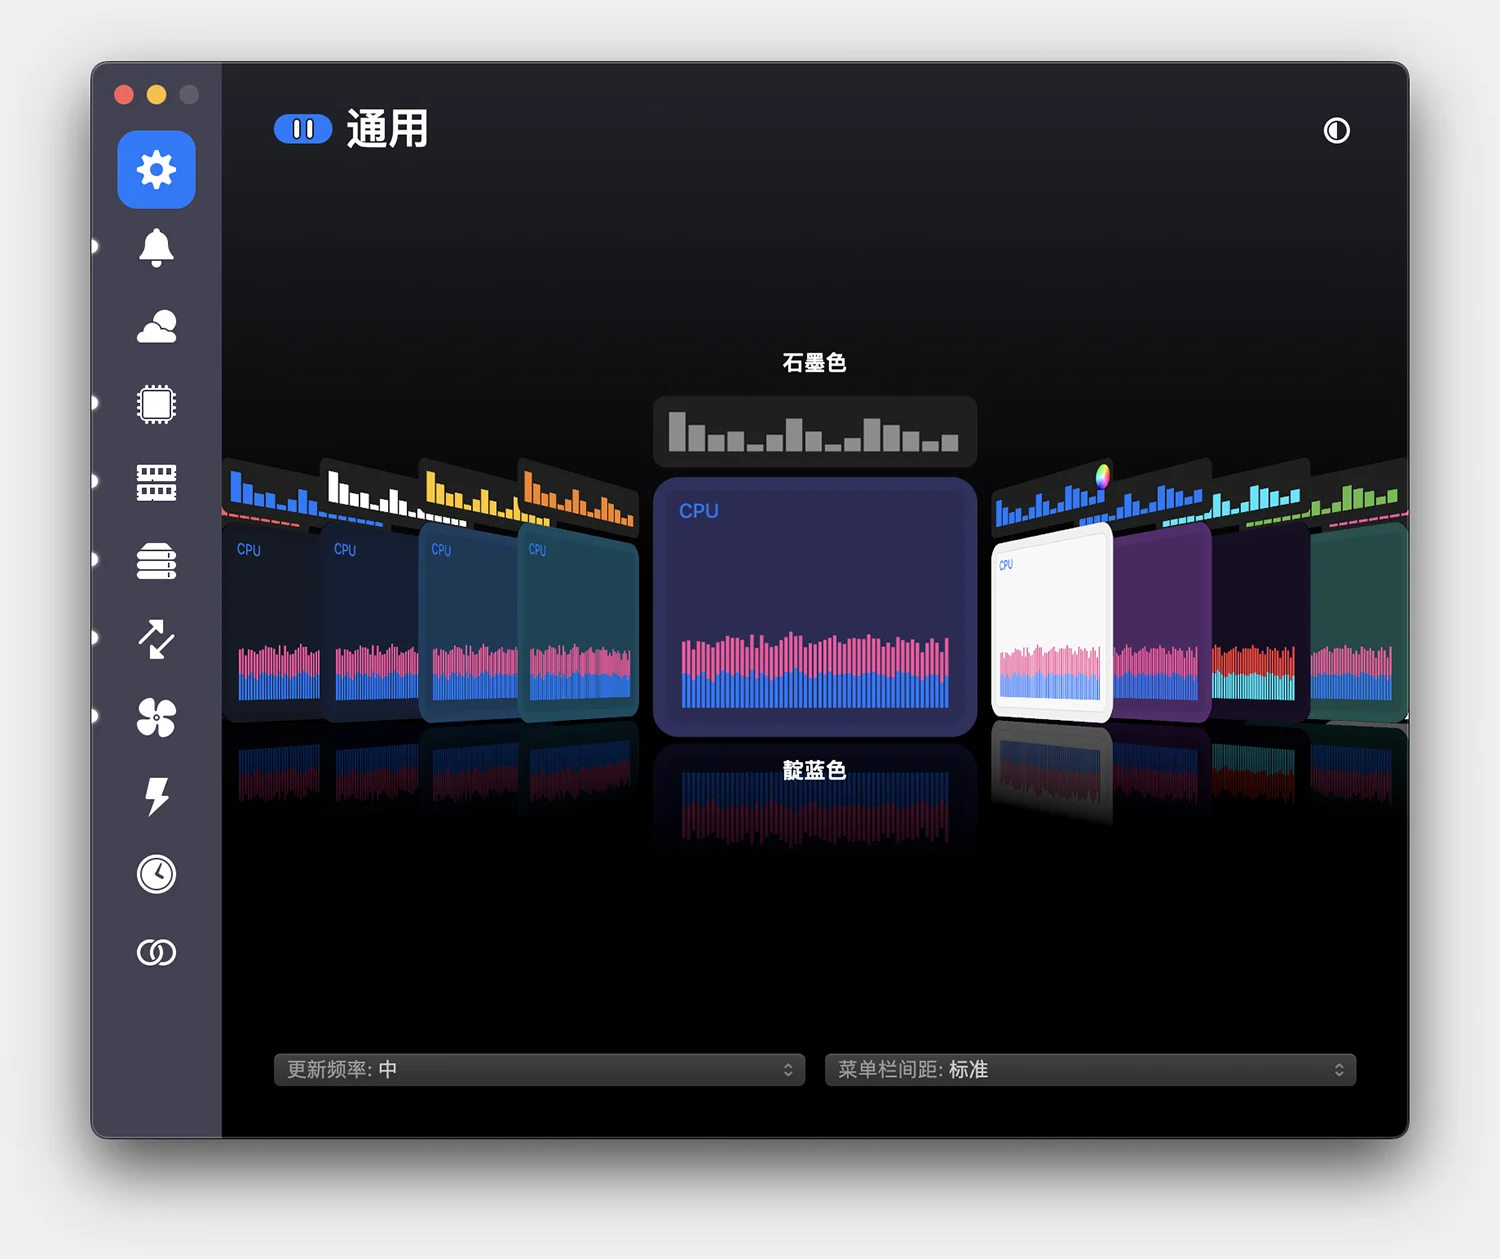This screenshot has height=1259, width=1500.
Task: Open the Network arrows section
Action: [156, 639]
